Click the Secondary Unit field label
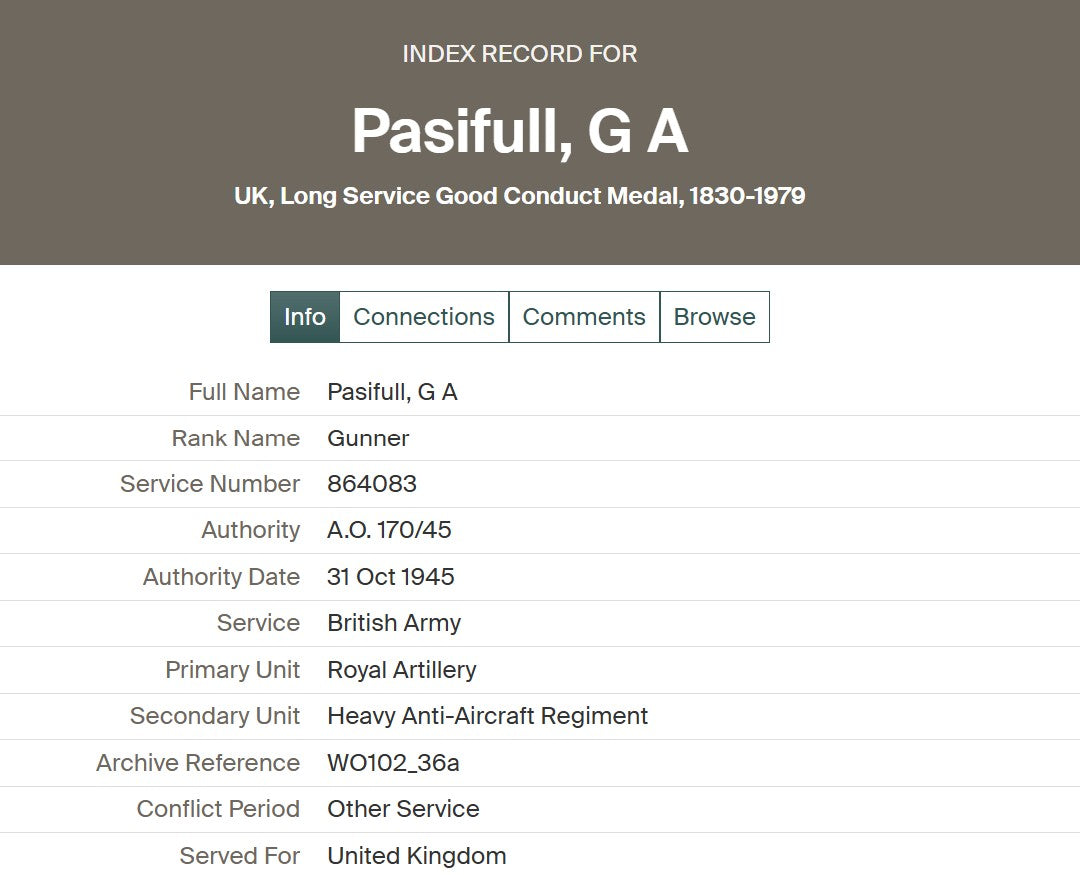The image size is (1080, 875). tap(215, 716)
